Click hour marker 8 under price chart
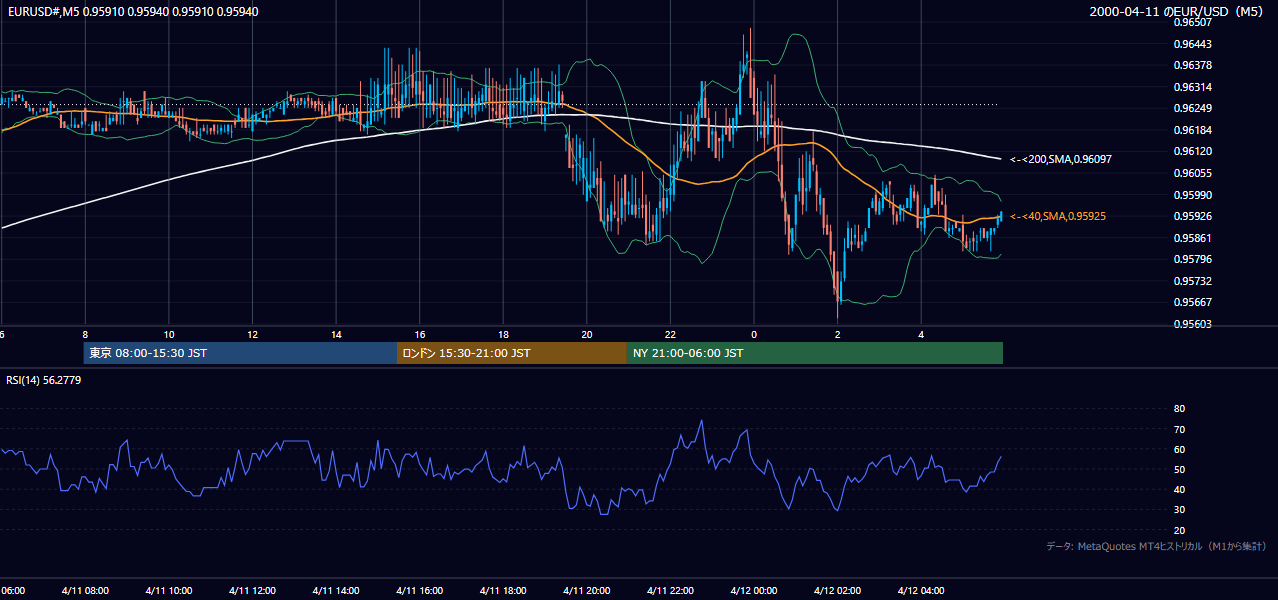 coord(85,335)
